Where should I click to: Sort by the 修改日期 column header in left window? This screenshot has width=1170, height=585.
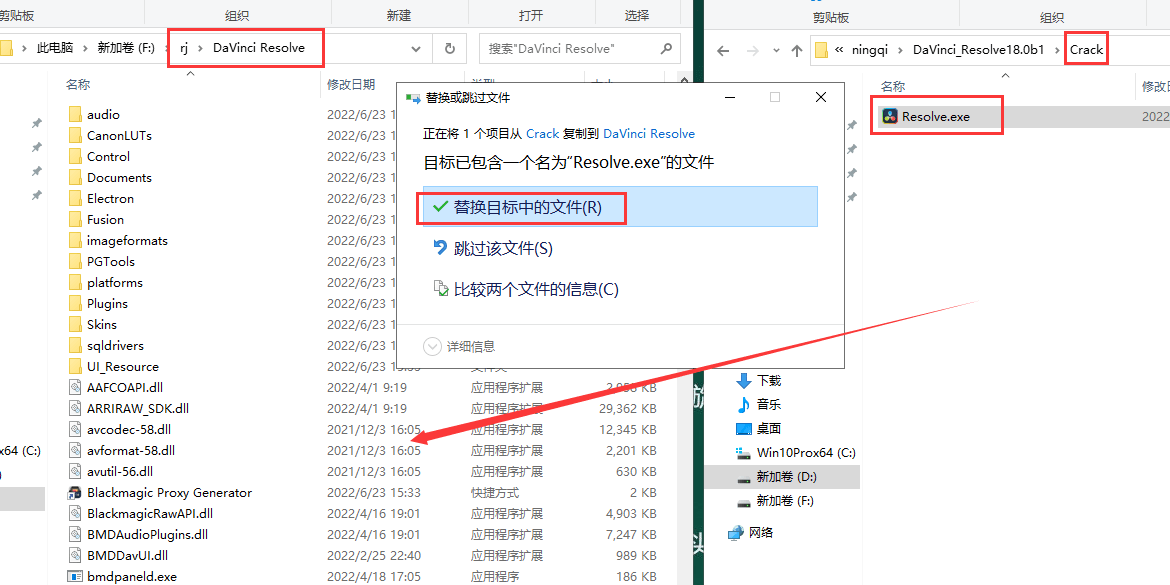pos(351,84)
